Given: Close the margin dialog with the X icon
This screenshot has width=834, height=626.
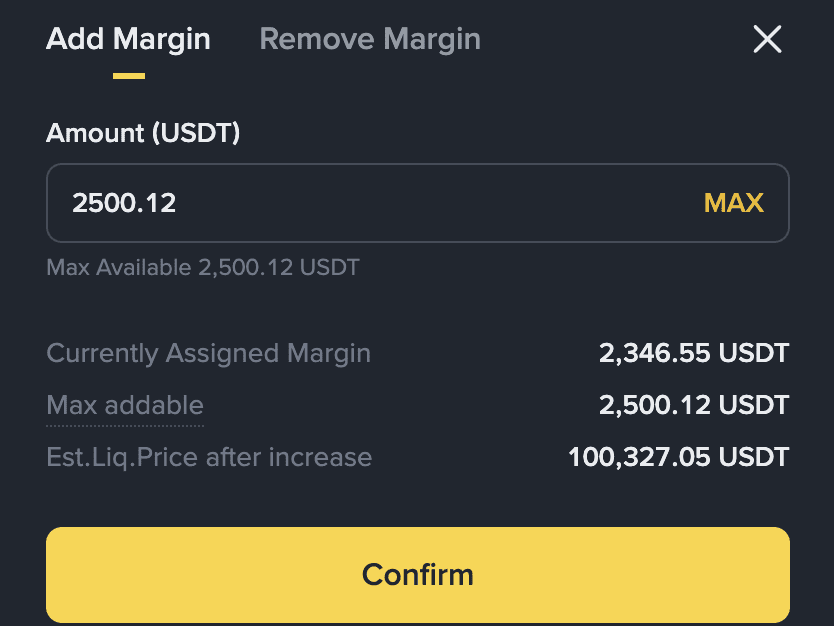Looking at the screenshot, I should pyautogui.click(x=767, y=40).
